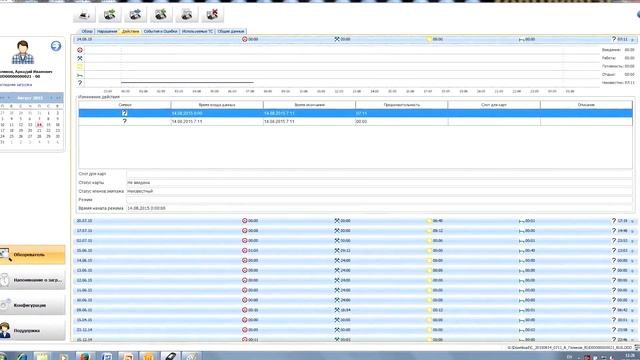Expand the 11.06.15 day row
The height and width of the screenshot is (360, 640).
(633, 290)
